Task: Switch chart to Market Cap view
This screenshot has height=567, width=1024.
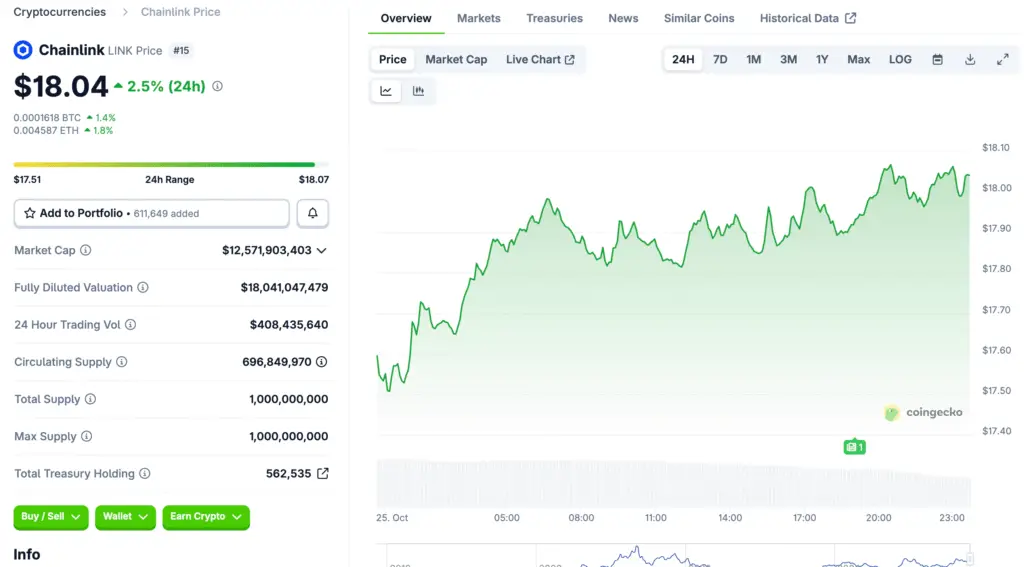Action: (x=456, y=60)
